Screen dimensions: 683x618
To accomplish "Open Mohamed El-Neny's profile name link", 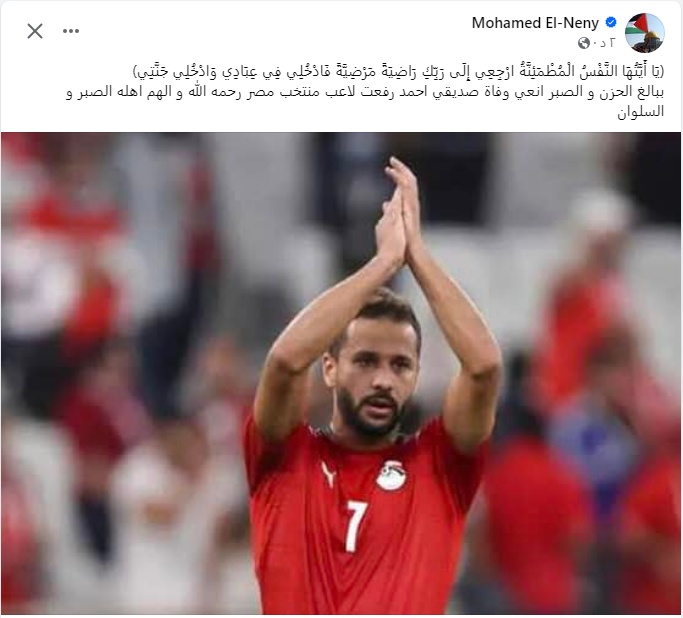I will point(535,23).
